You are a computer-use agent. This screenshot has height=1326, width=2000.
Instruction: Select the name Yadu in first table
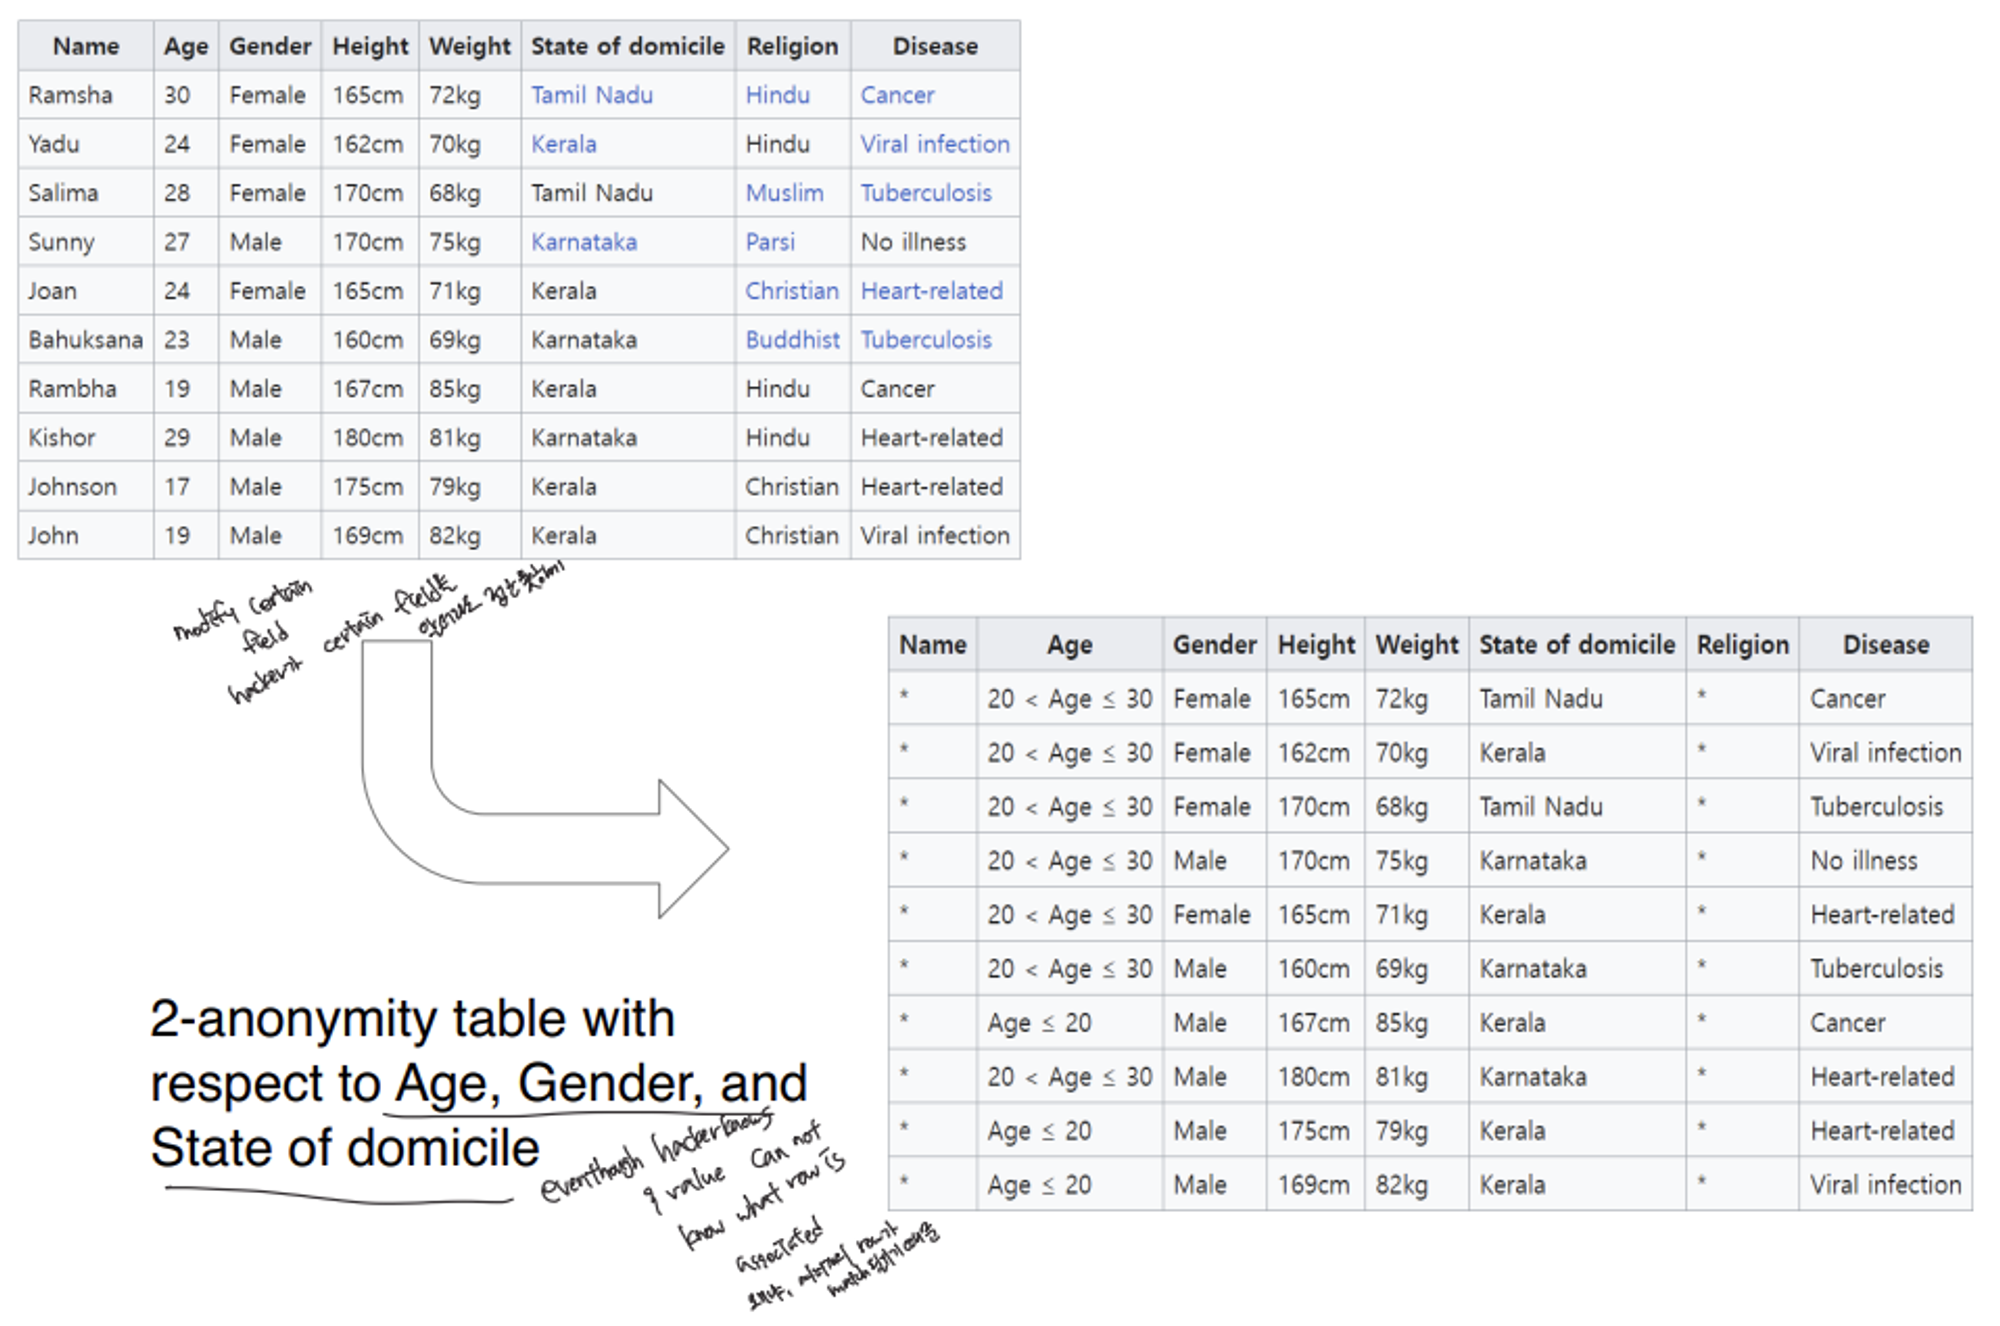click(x=53, y=144)
